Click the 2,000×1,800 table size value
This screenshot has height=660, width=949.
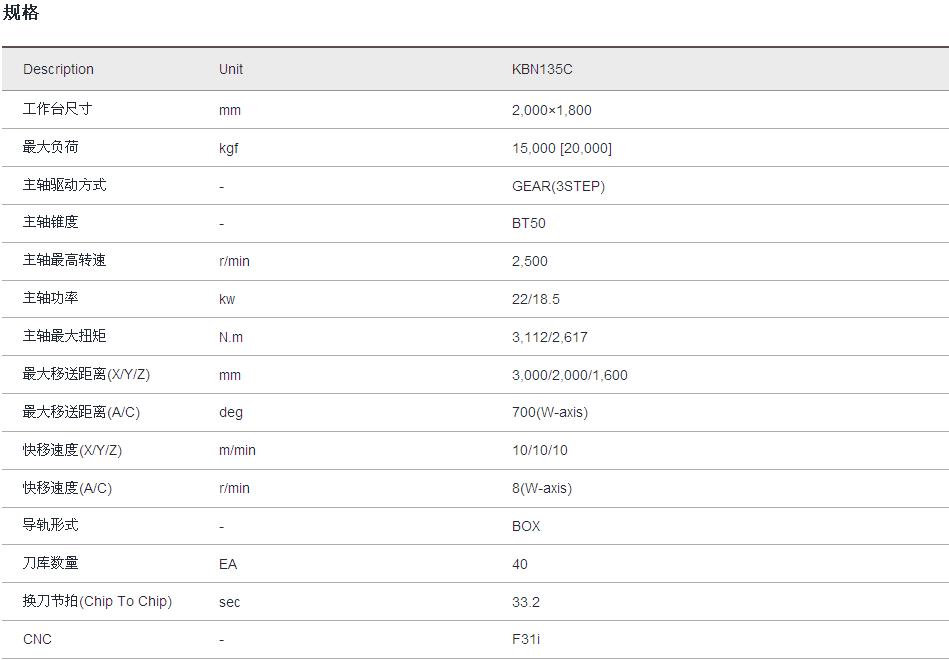pyautogui.click(x=551, y=110)
